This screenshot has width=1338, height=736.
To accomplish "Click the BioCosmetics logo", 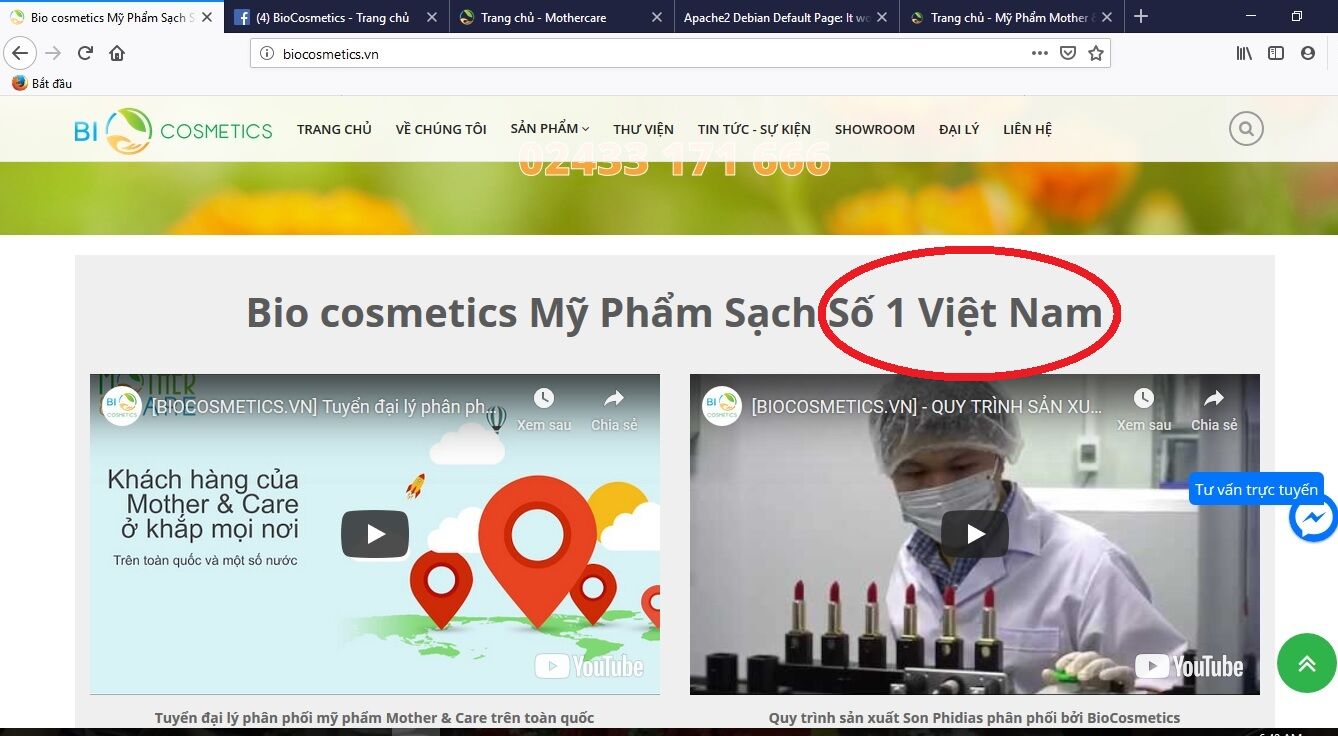I will (173, 131).
